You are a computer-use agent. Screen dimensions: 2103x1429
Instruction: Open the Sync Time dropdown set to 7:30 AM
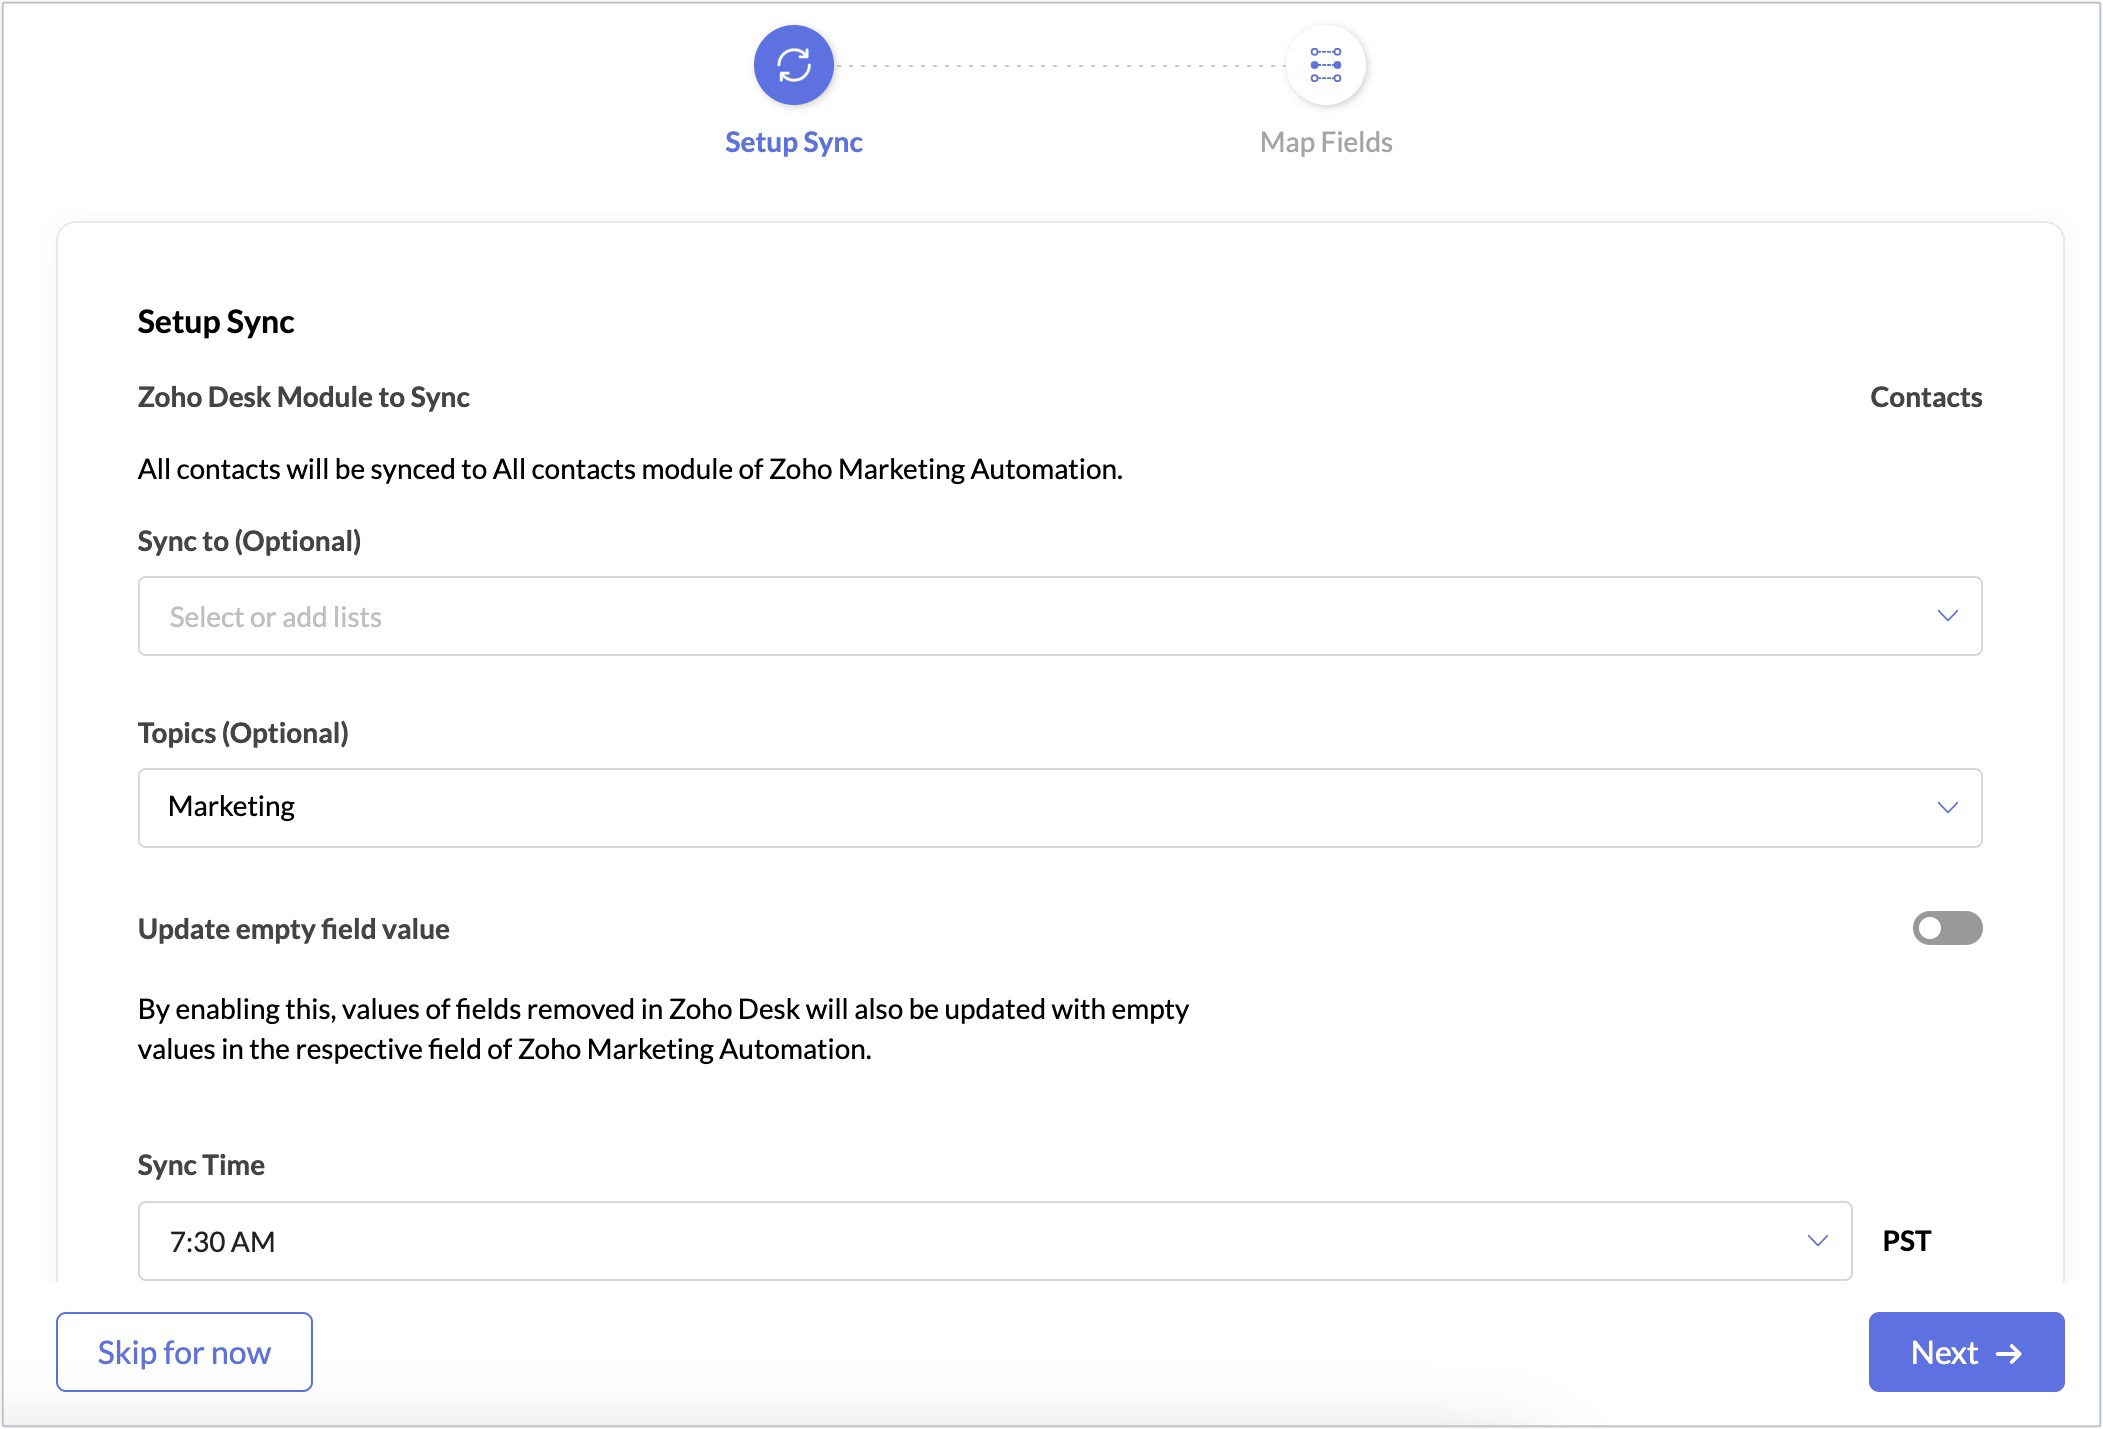click(995, 1241)
